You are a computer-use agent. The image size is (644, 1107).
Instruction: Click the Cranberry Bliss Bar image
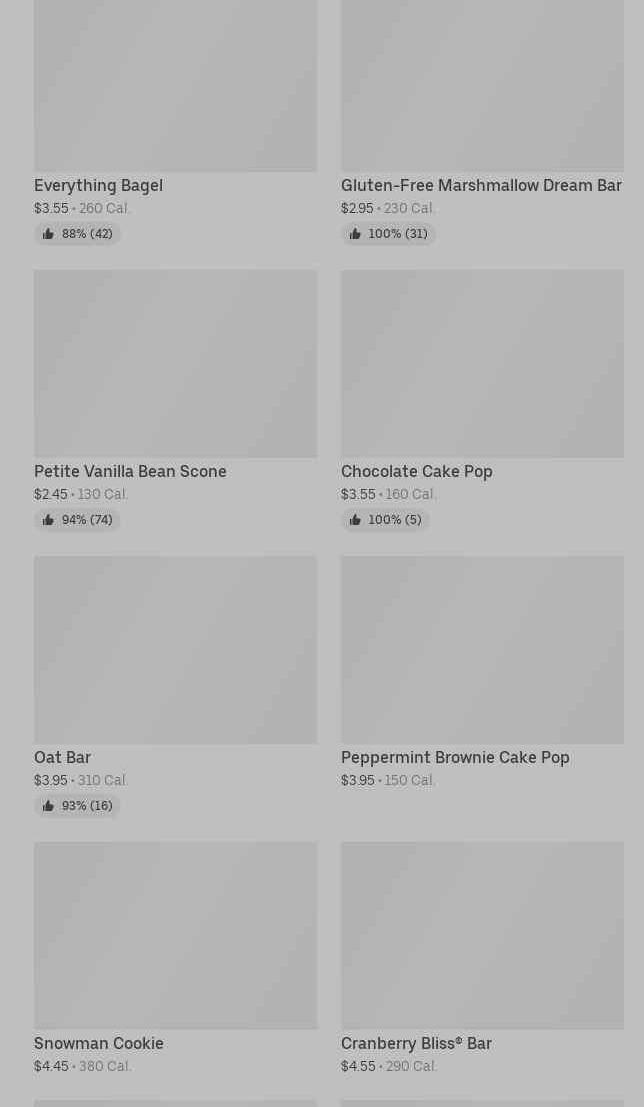[482, 935]
